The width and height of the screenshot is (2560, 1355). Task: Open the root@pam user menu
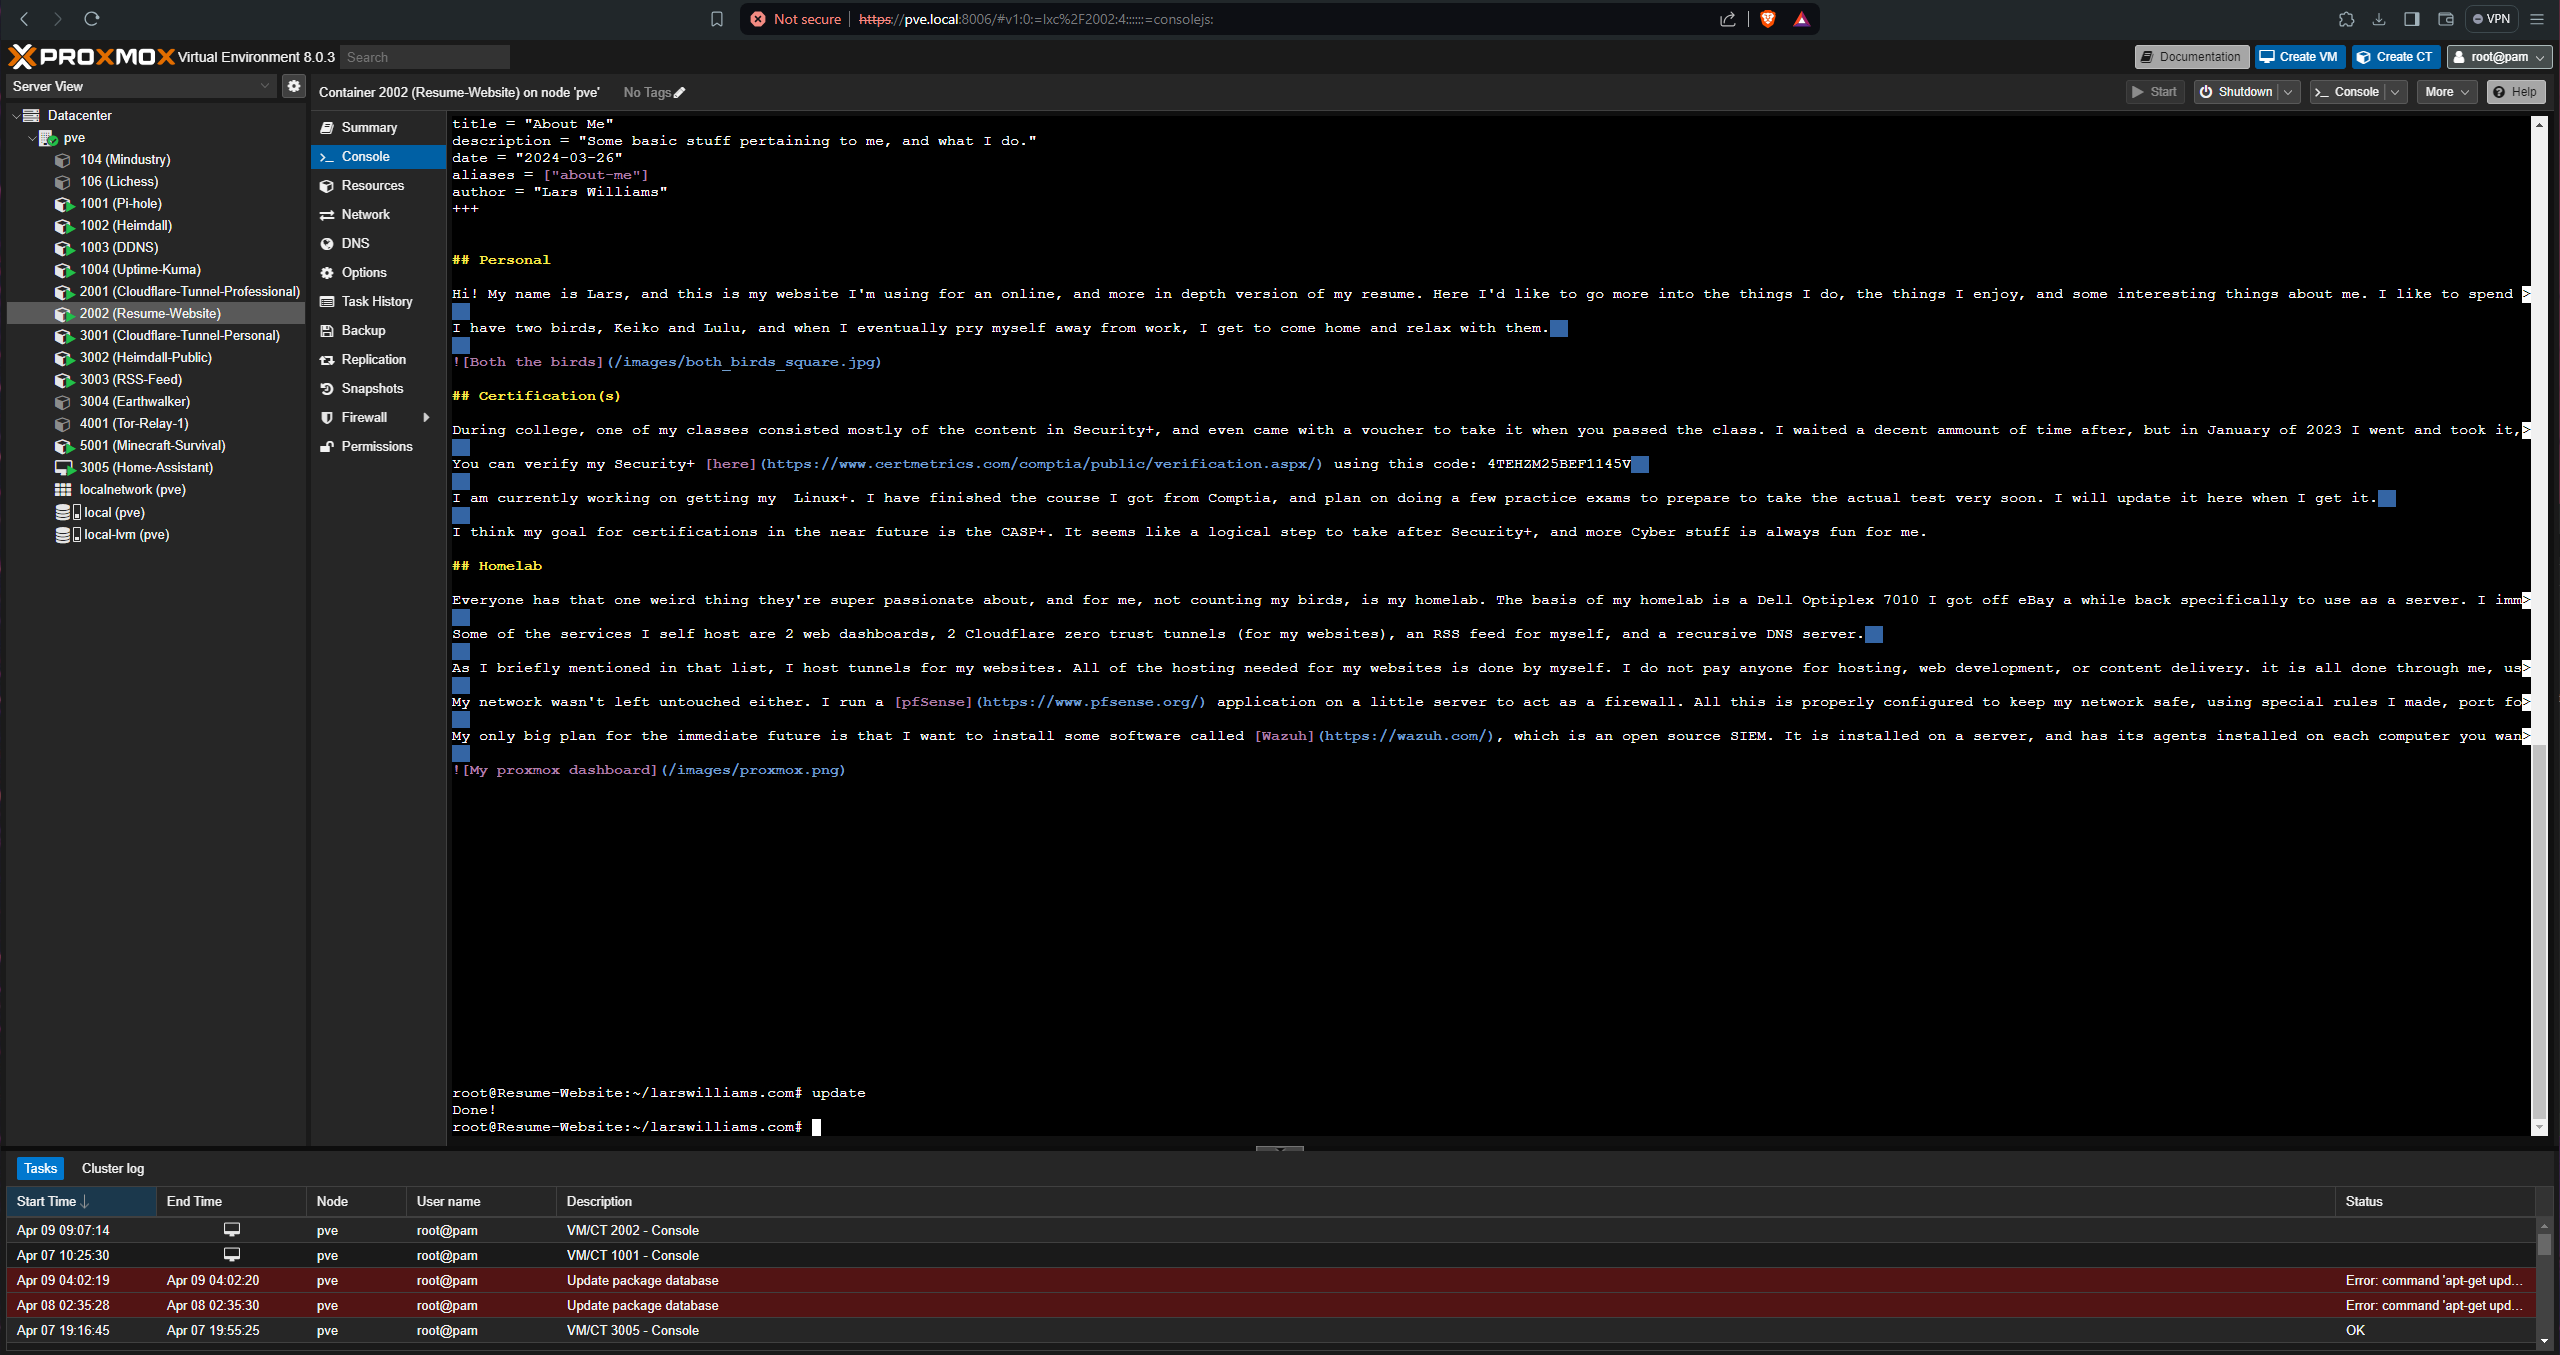click(2499, 57)
